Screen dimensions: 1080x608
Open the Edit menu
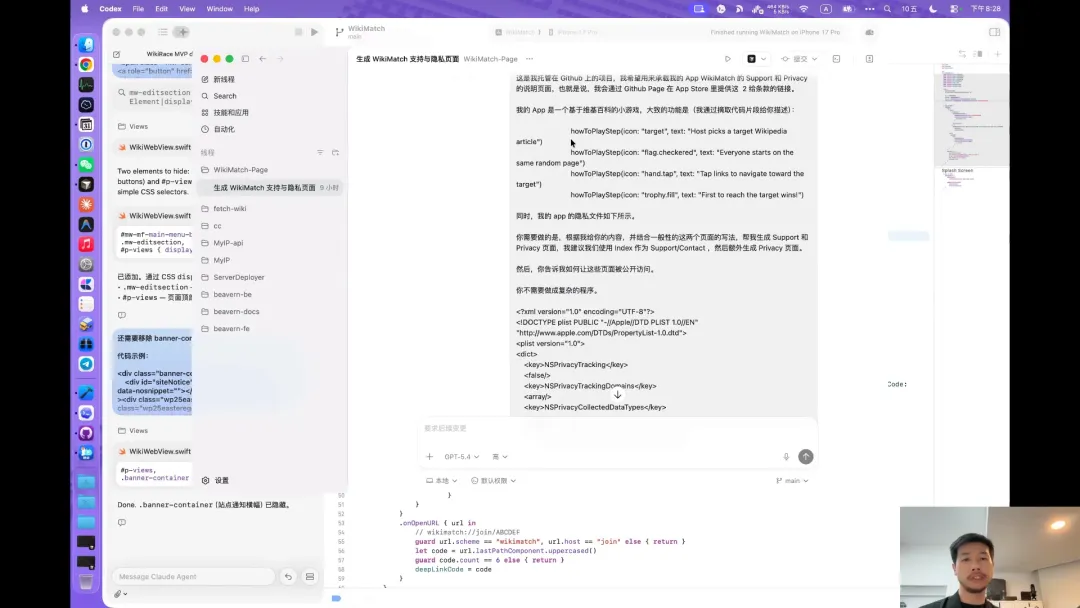(x=161, y=9)
